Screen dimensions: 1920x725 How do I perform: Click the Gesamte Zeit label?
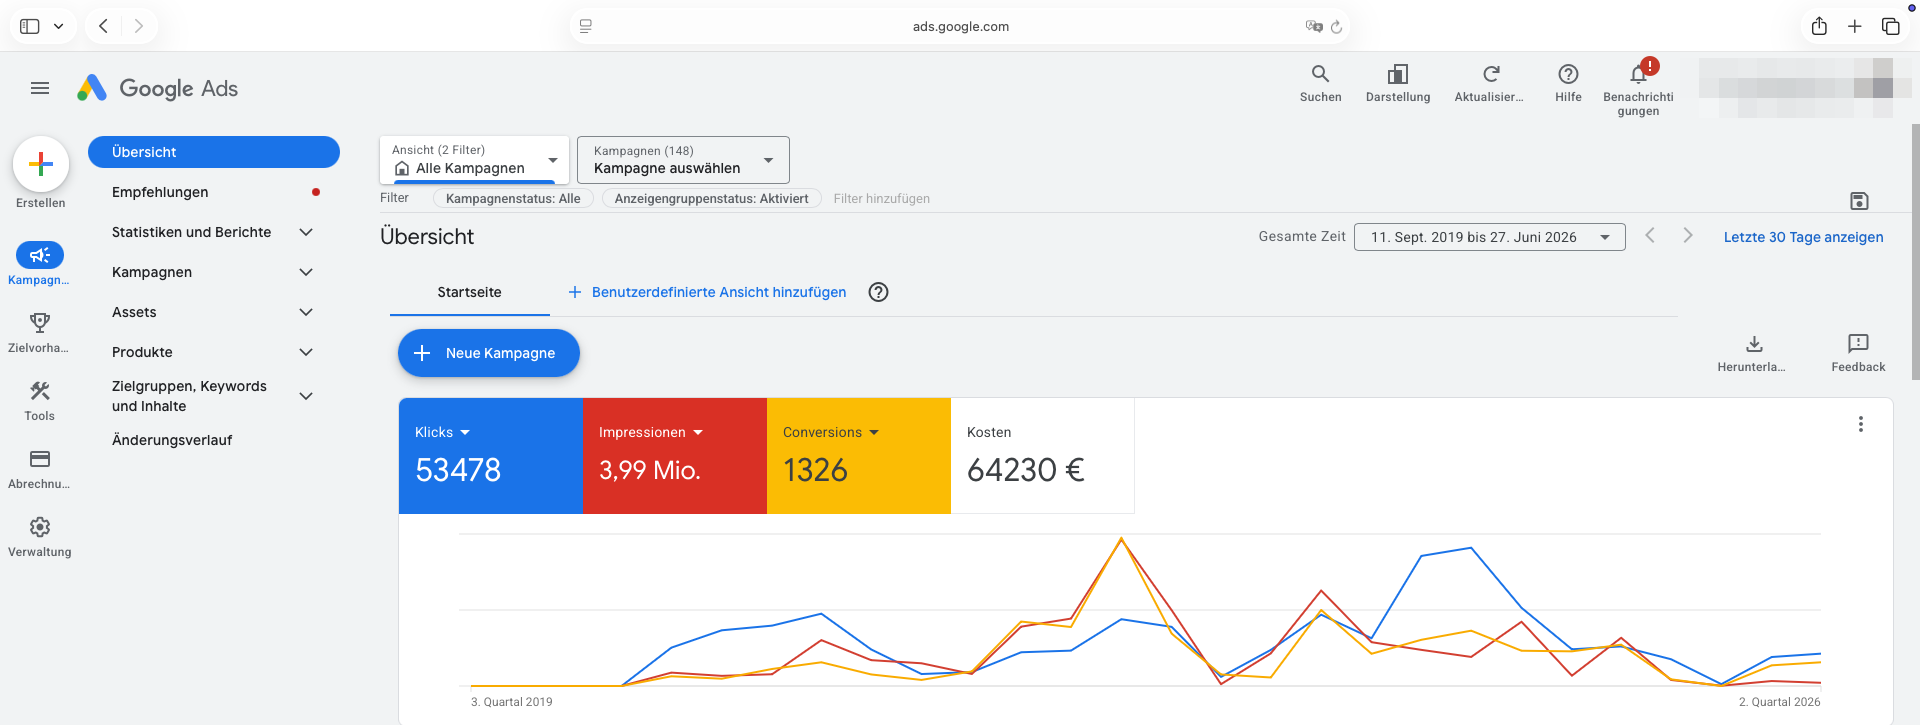click(1302, 237)
